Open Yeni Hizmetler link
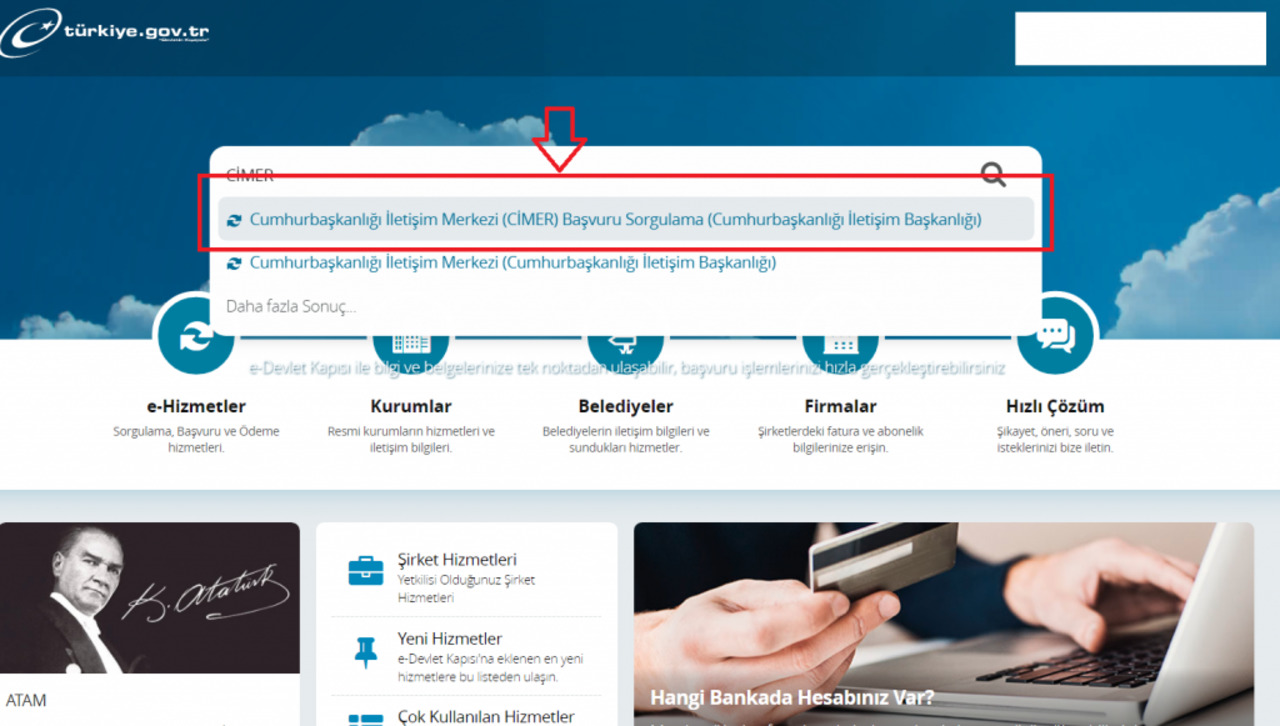 pyautogui.click(x=450, y=639)
